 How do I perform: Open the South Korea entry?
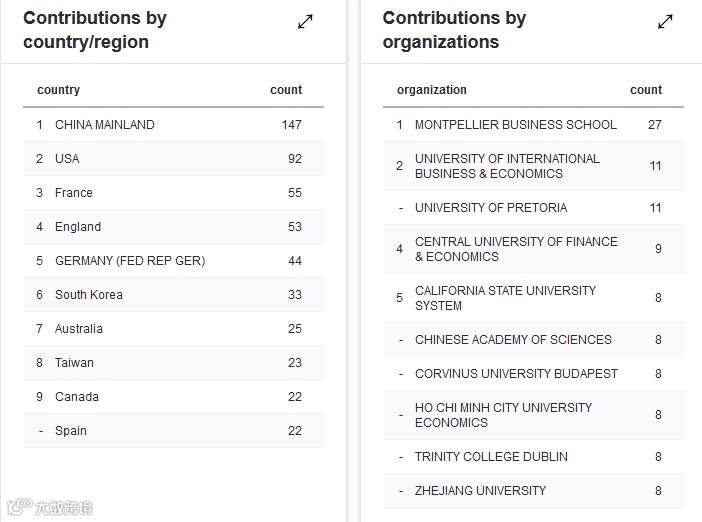click(x=88, y=295)
